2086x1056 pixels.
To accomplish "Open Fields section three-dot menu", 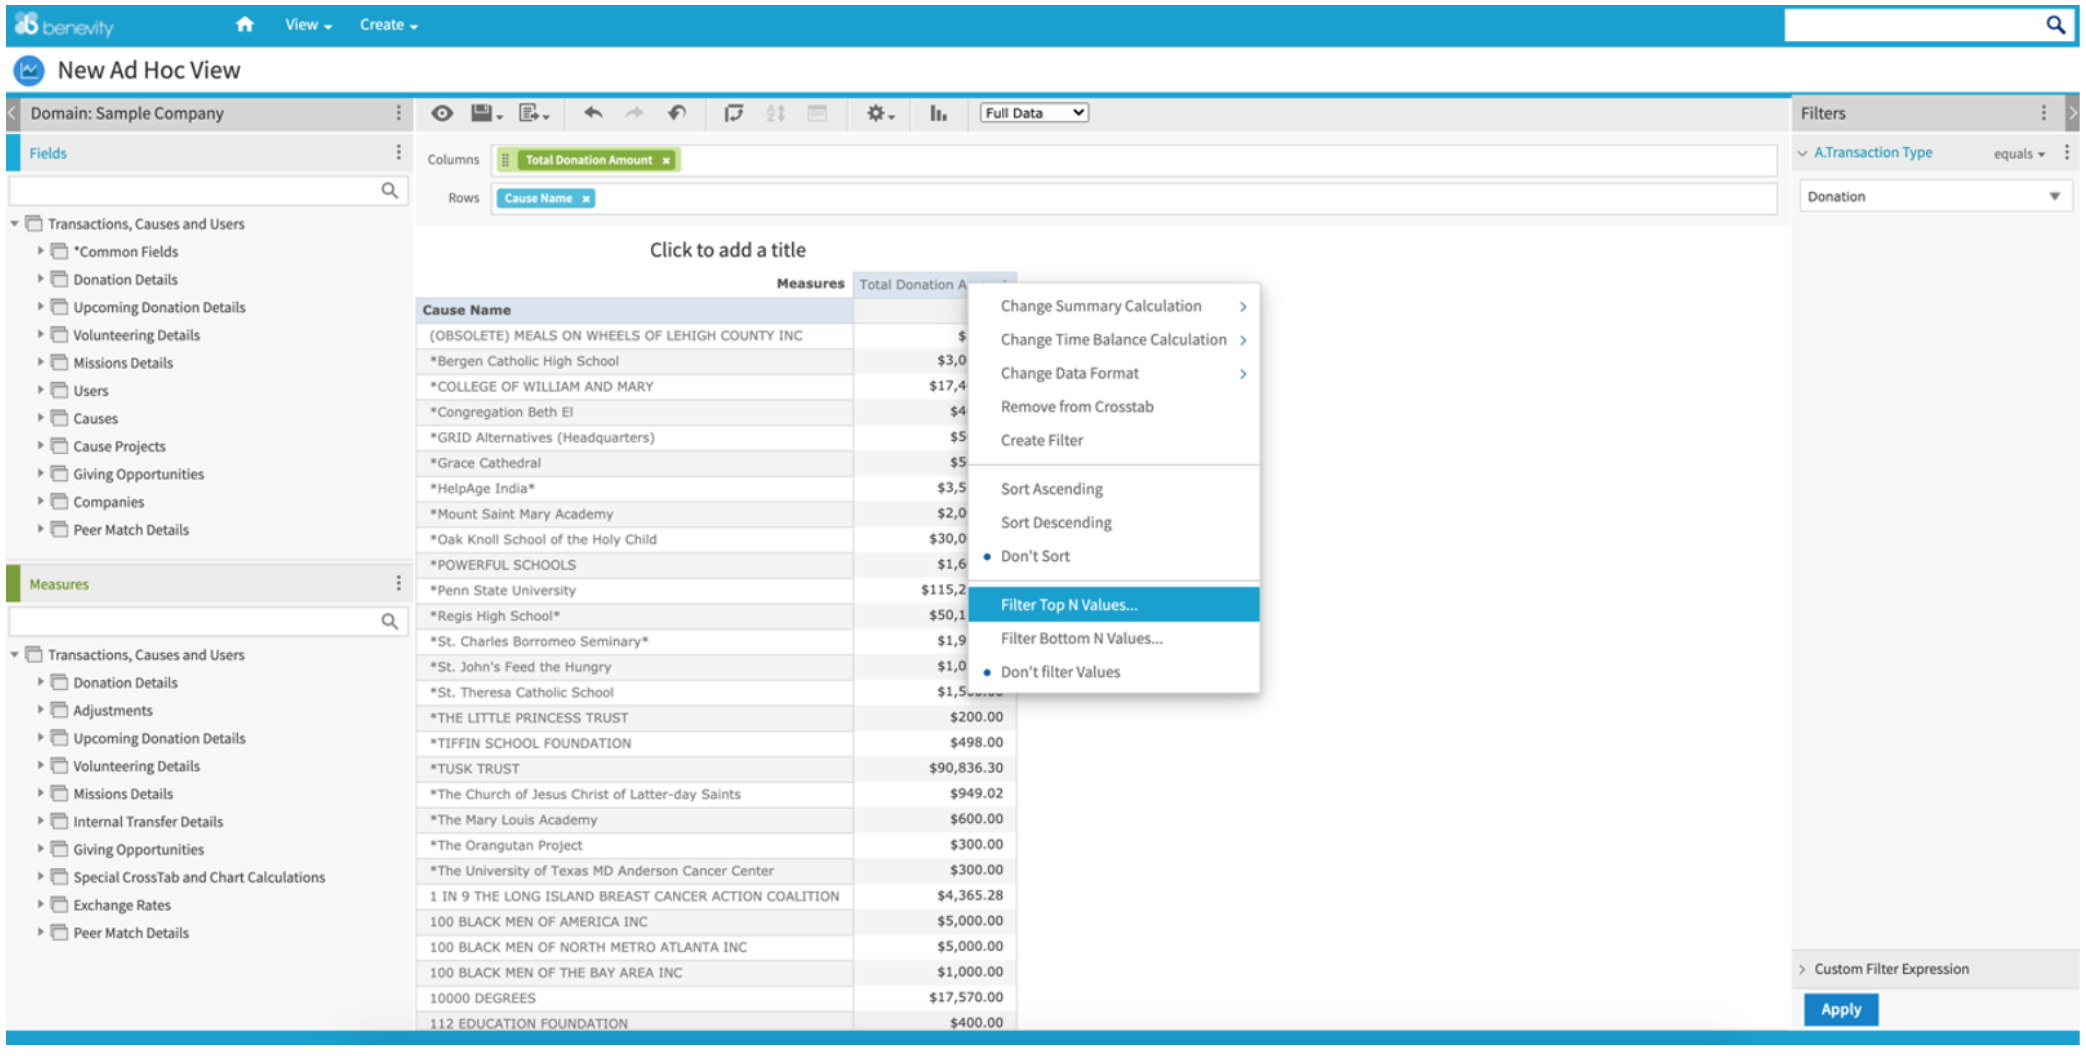I will [398, 152].
